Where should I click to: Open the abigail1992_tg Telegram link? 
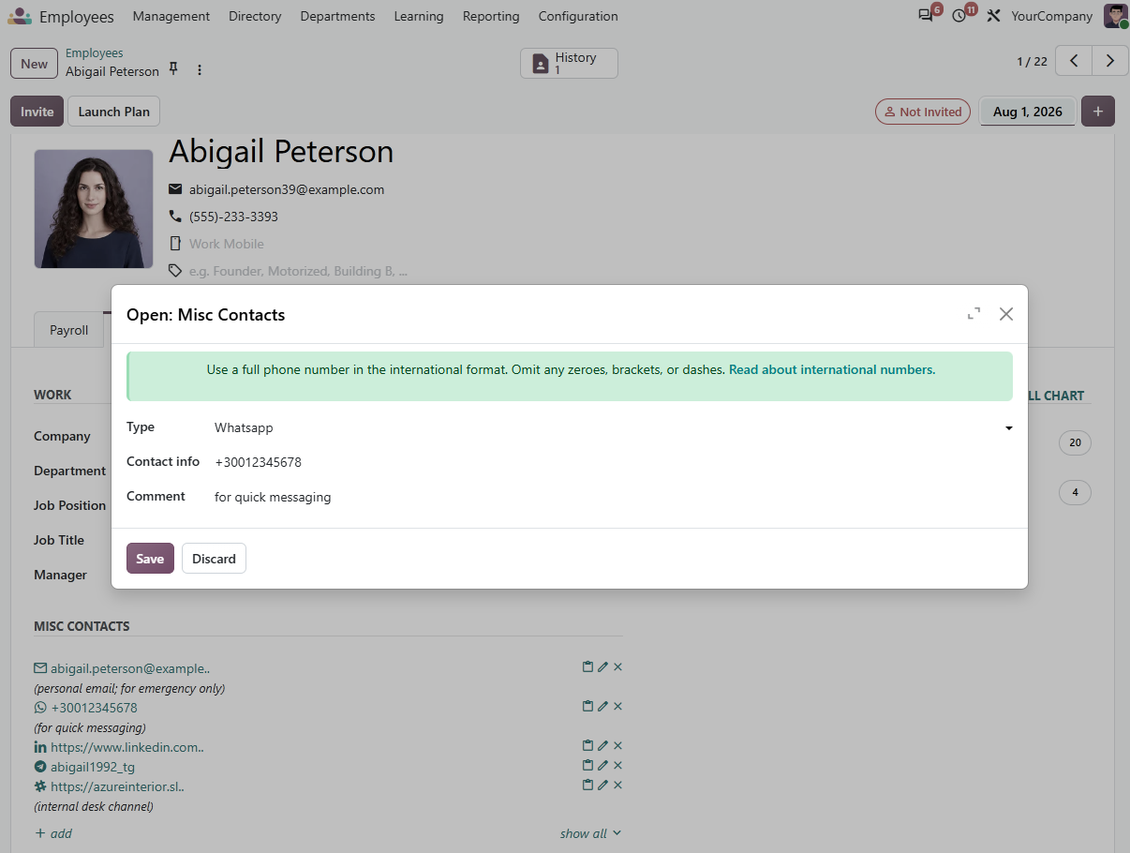click(x=92, y=767)
